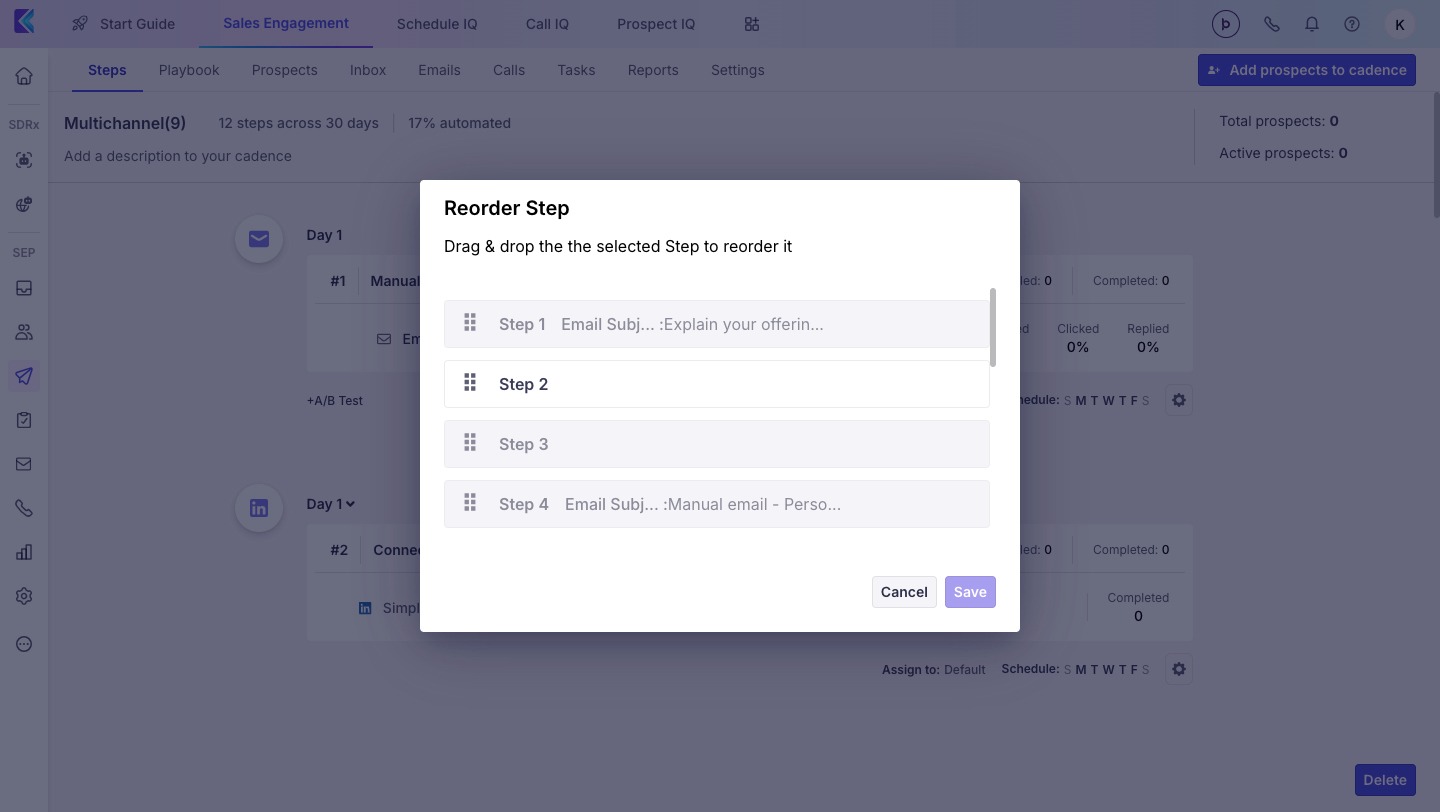
Task: Expand the Day 1 dropdown for step #2
Action: [351, 504]
